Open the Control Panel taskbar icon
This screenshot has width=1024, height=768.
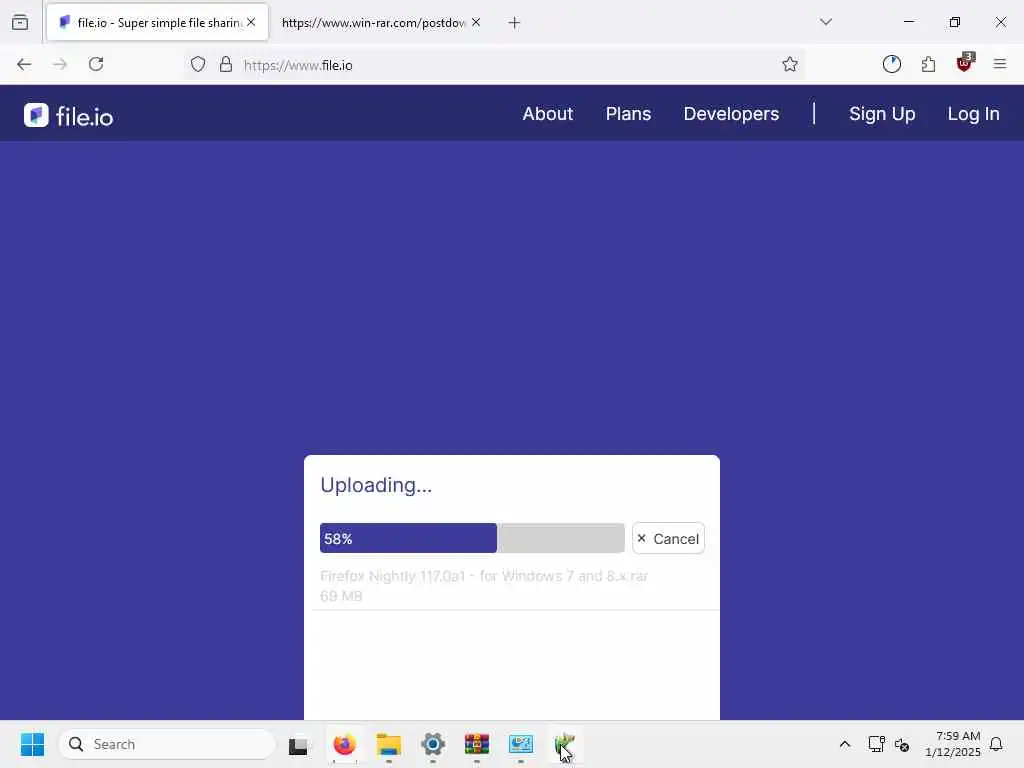(x=520, y=744)
